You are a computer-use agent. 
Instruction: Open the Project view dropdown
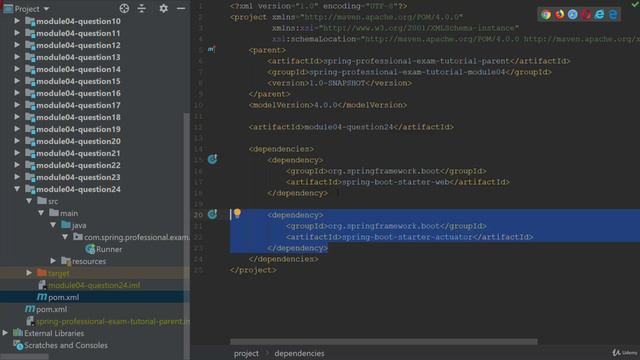46,9
